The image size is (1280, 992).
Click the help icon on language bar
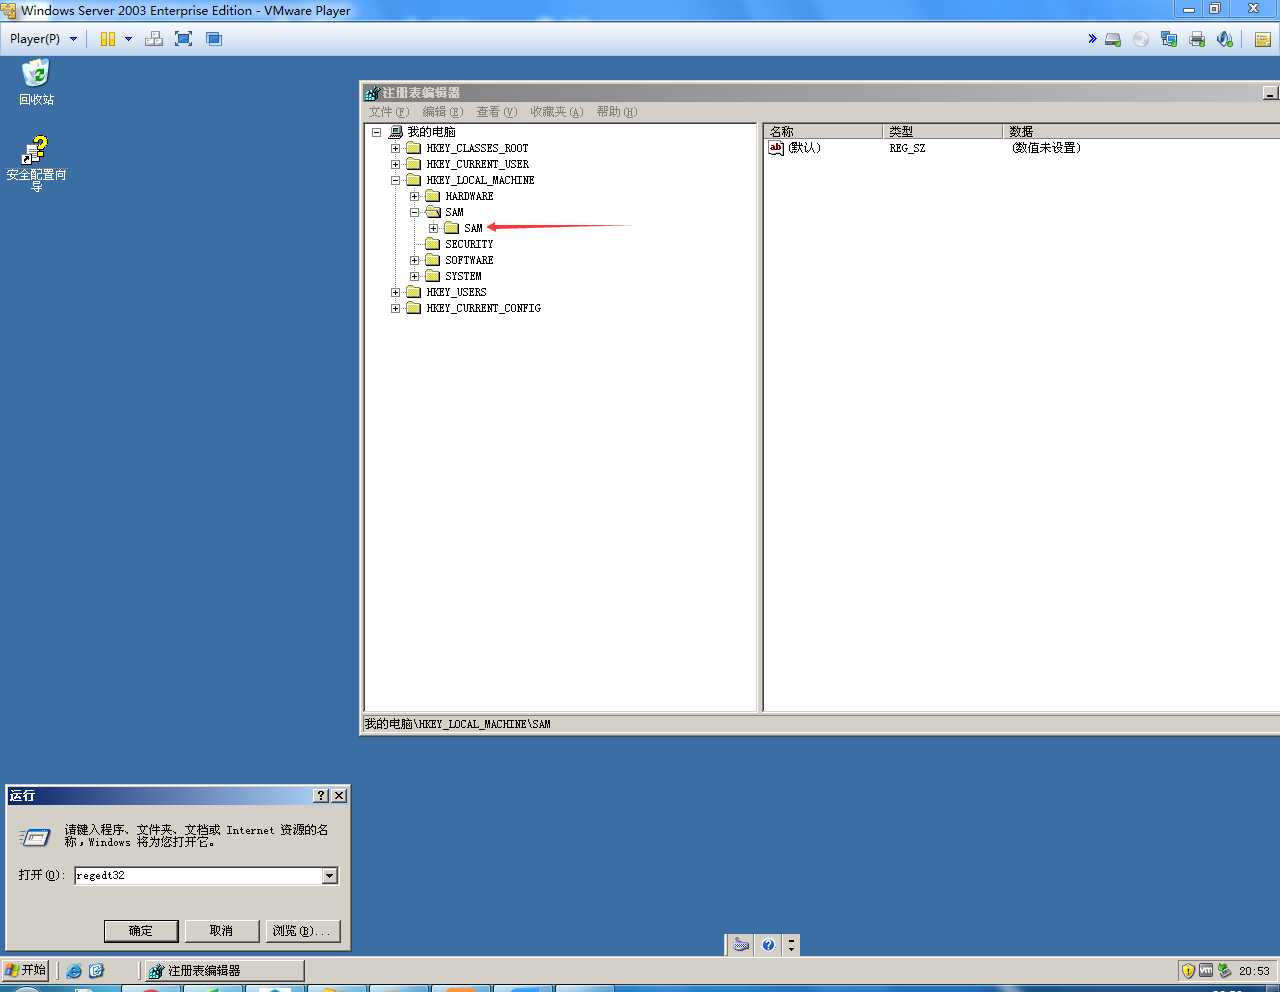click(x=768, y=945)
